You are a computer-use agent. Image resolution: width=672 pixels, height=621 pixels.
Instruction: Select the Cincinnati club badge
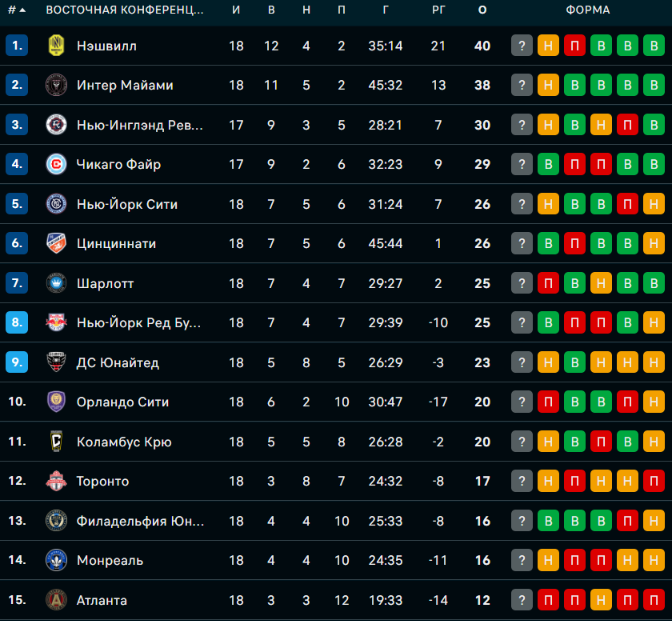56,243
